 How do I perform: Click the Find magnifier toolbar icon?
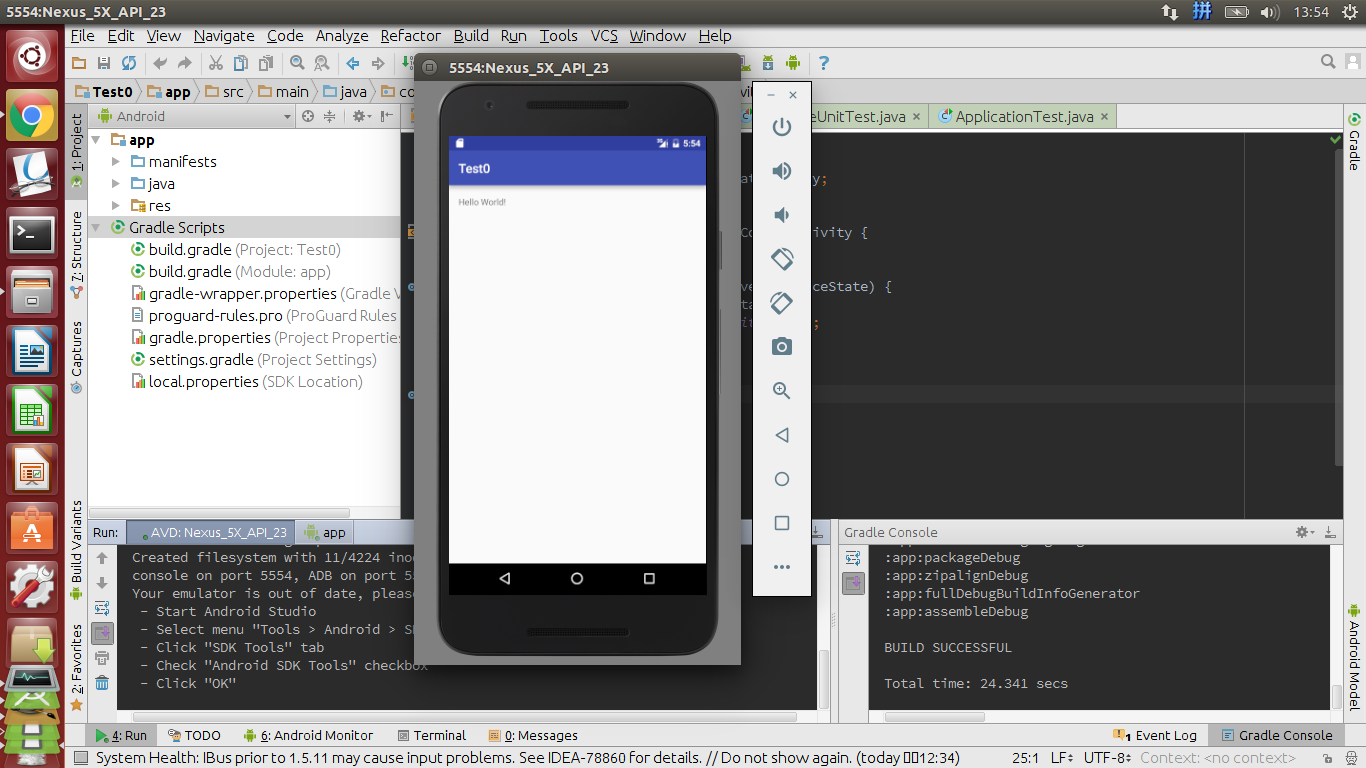[297, 63]
